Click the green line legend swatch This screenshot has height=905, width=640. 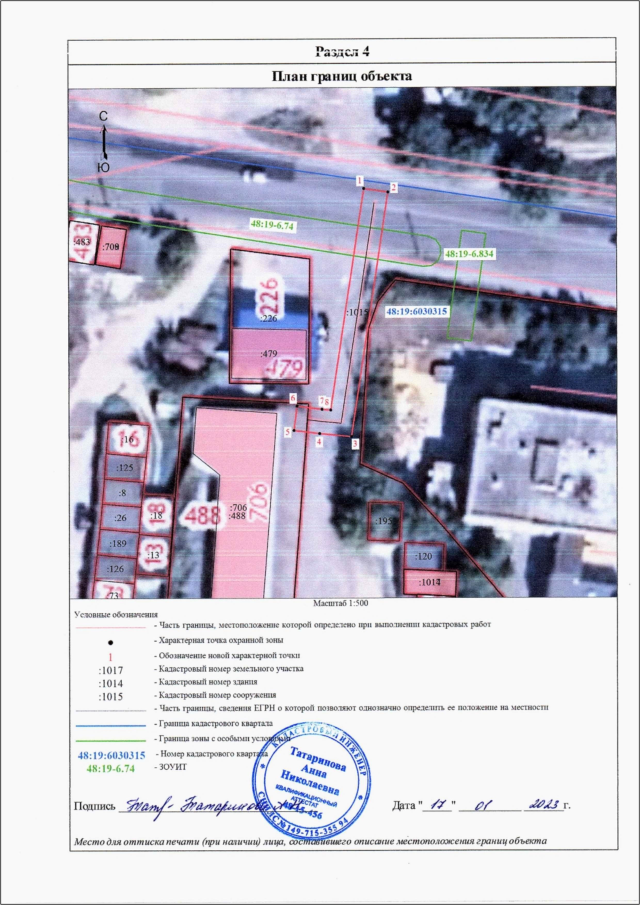point(110,736)
